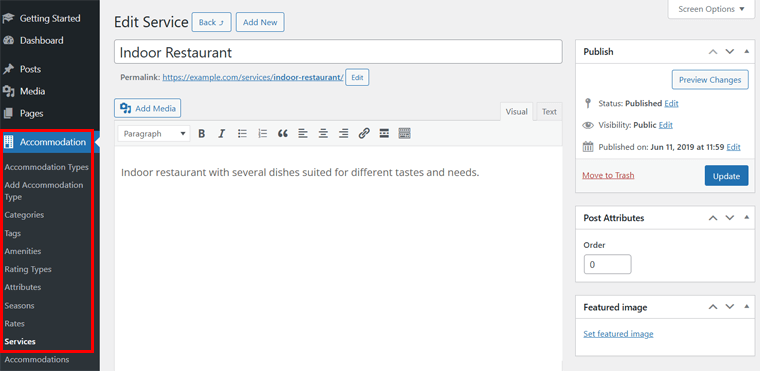Move Post Attributes box down

729,218
